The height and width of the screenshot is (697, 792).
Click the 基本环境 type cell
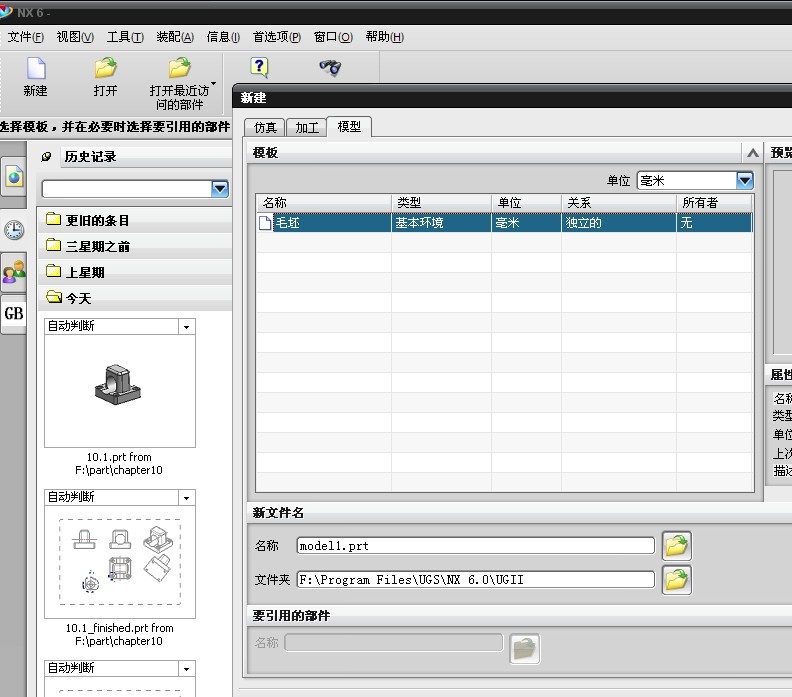pos(441,223)
